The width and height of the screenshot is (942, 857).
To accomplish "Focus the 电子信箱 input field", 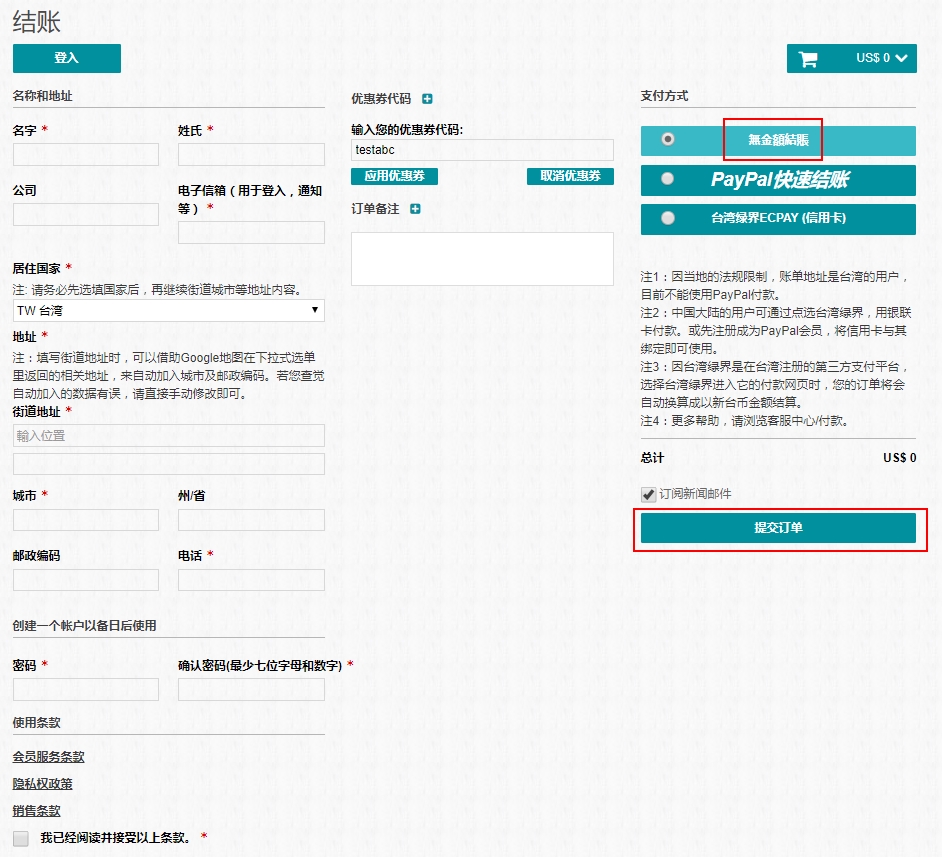I will pos(251,232).
